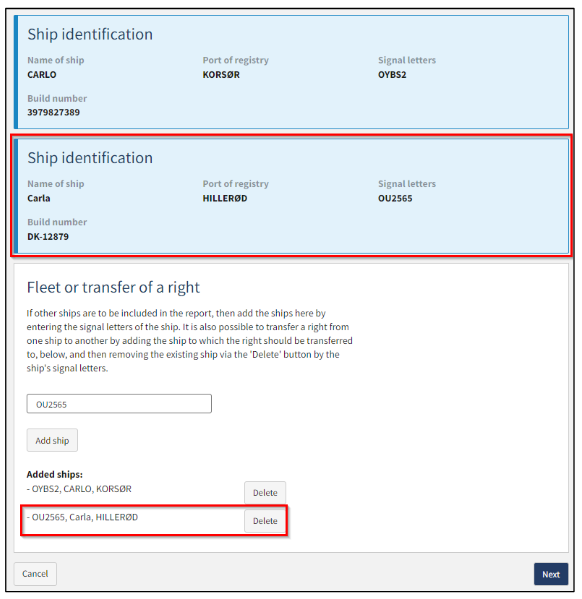Click the Added ships label
This screenshot has width=582, height=599.
pos(55,474)
